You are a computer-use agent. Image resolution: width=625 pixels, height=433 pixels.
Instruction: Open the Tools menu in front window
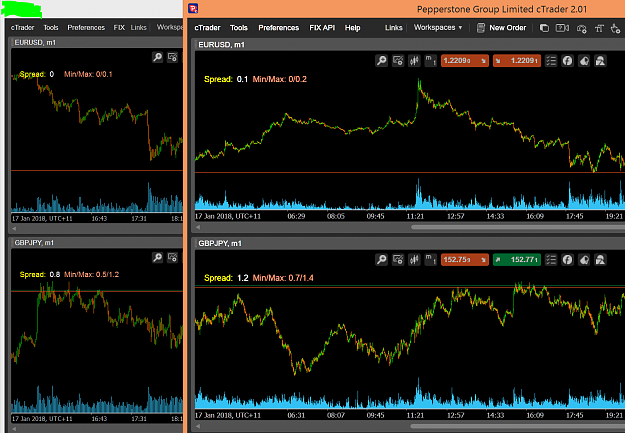[x=239, y=28]
